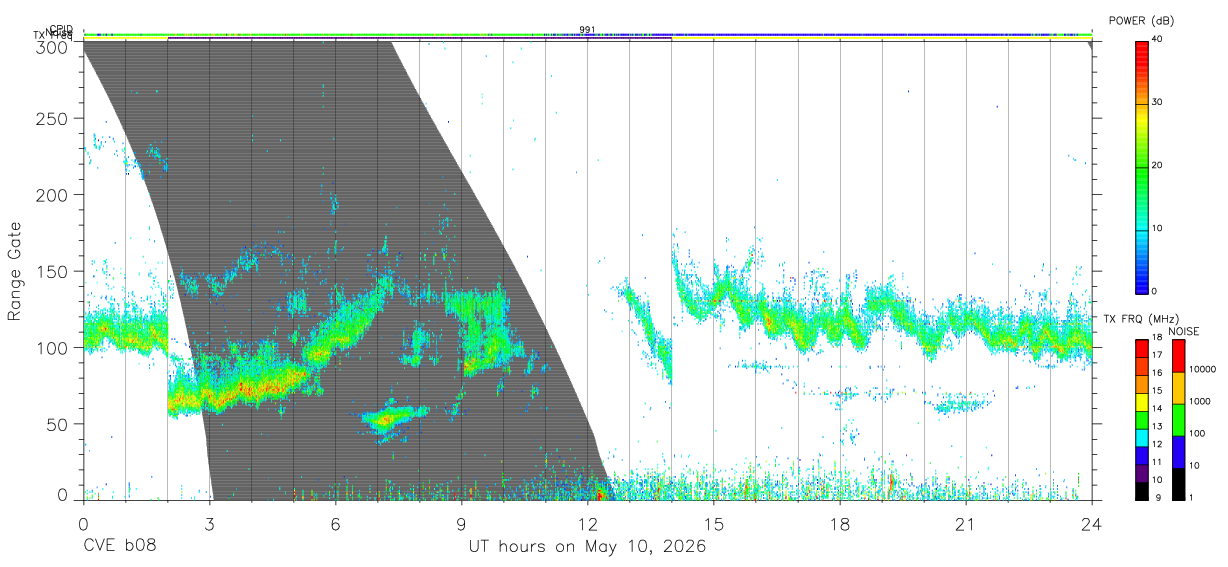Screen dimensions: 1228x567
Task: Select the 'POWER (dB)' legend title
Action: [1142, 20]
